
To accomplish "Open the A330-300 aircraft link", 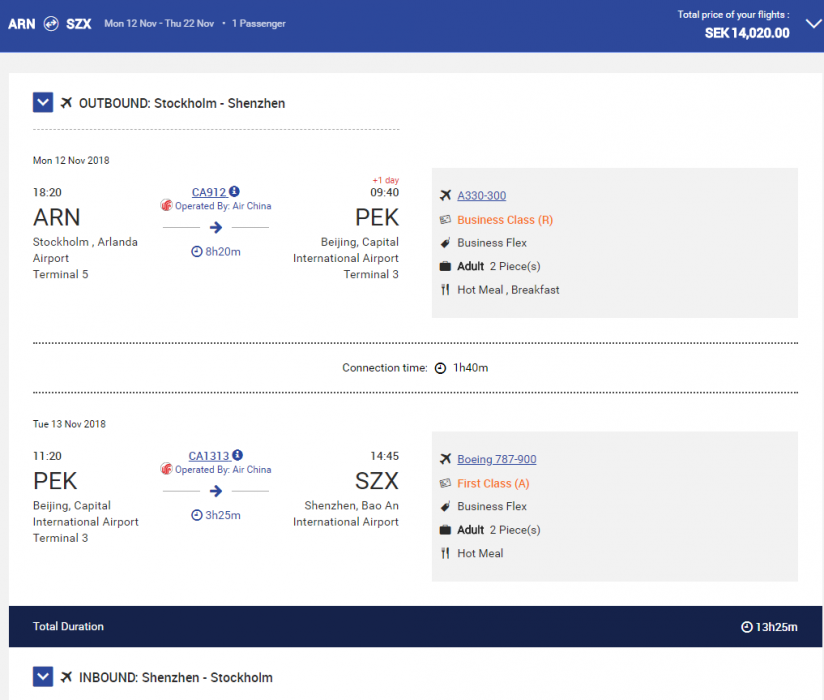I will (481, 196).
